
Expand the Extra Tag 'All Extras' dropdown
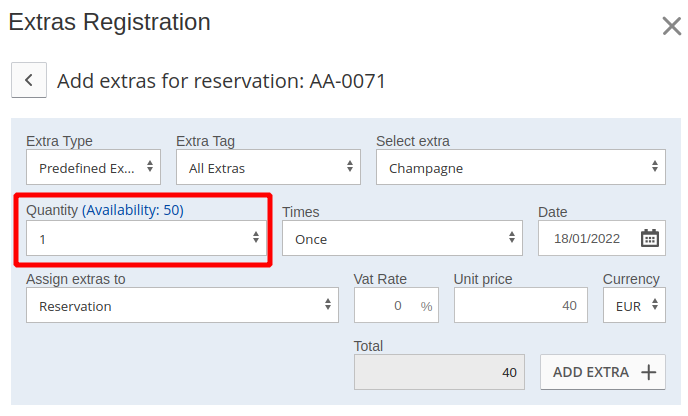[x=268, y=168]
